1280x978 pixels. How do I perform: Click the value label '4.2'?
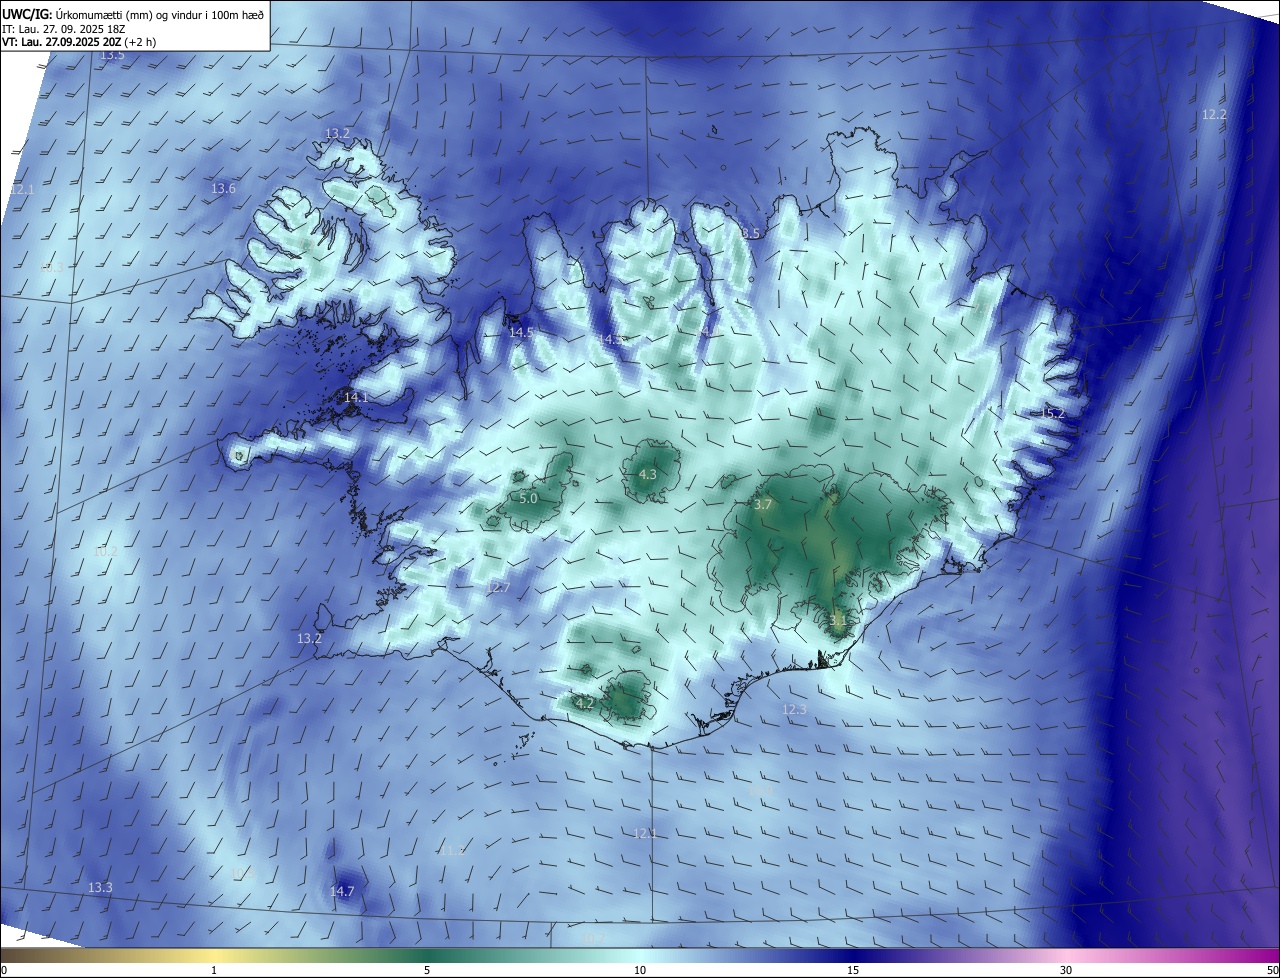click(x=585, y=703)
